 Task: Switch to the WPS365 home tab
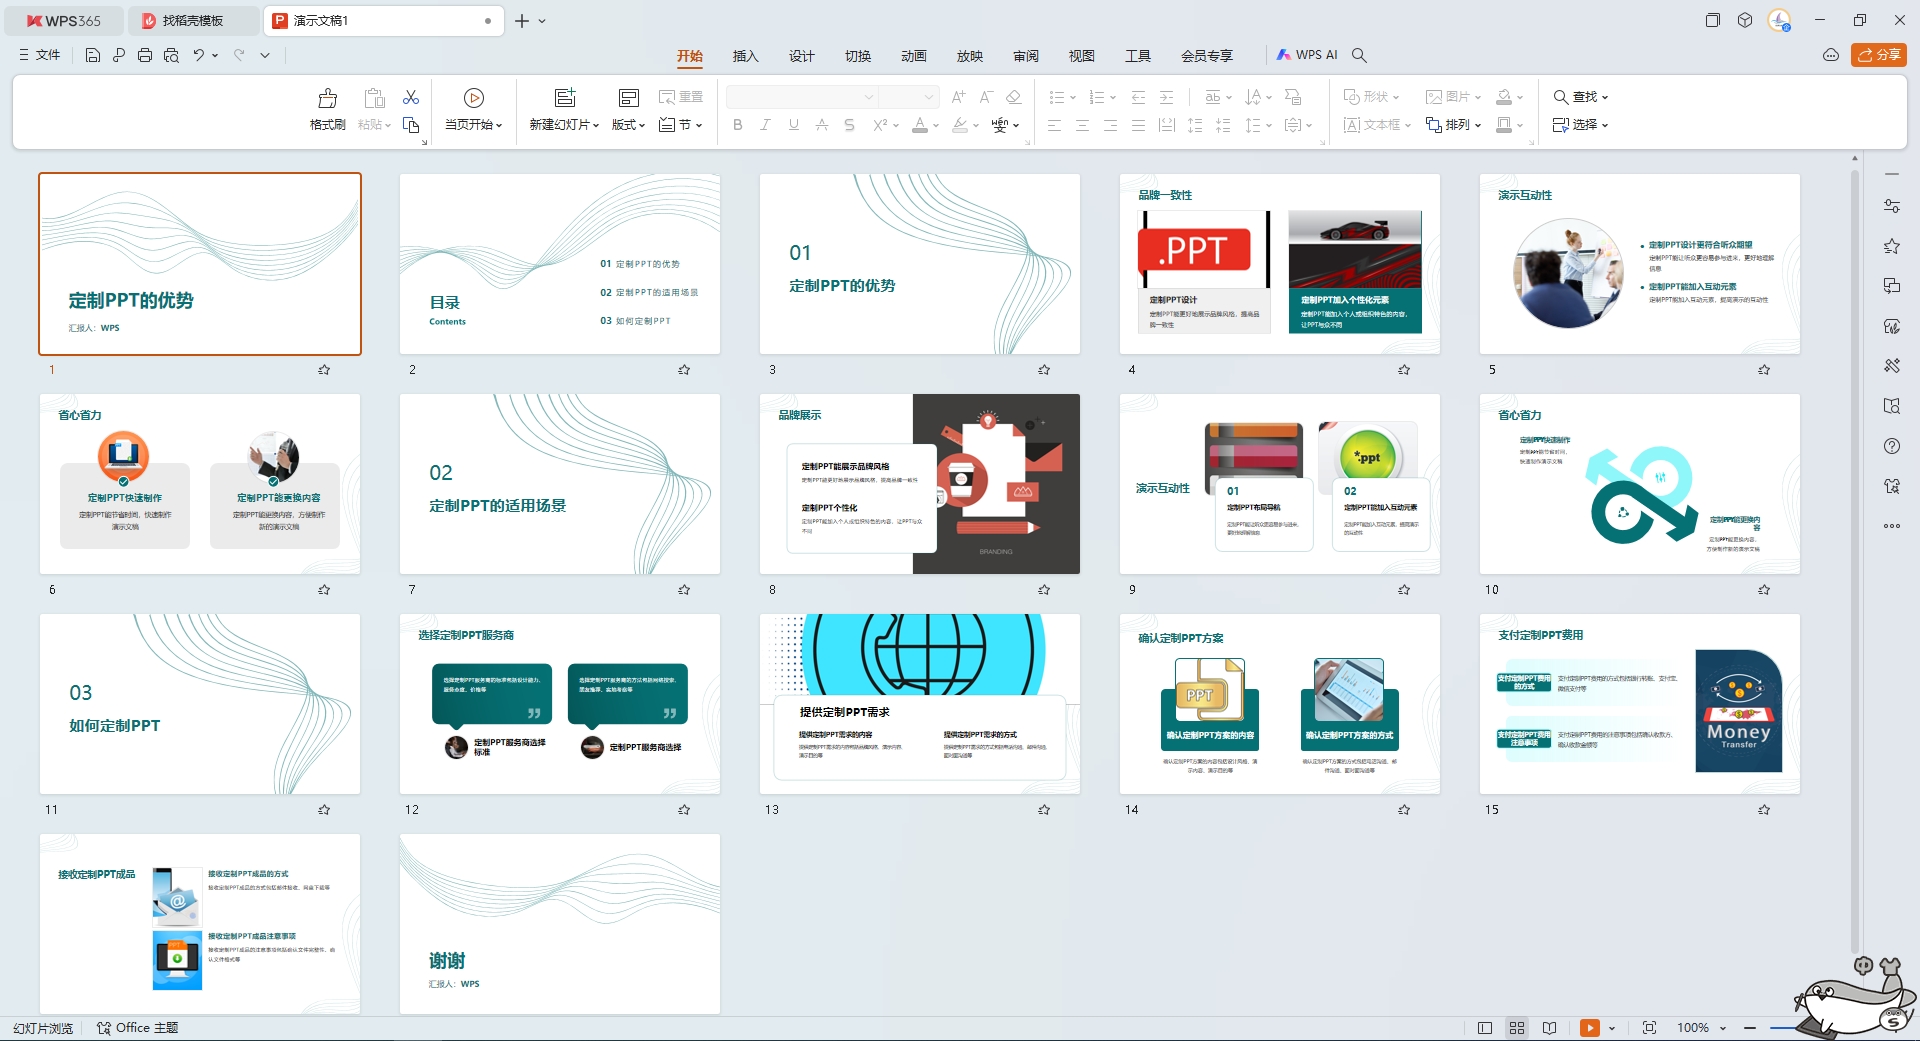tap(64, 20)
